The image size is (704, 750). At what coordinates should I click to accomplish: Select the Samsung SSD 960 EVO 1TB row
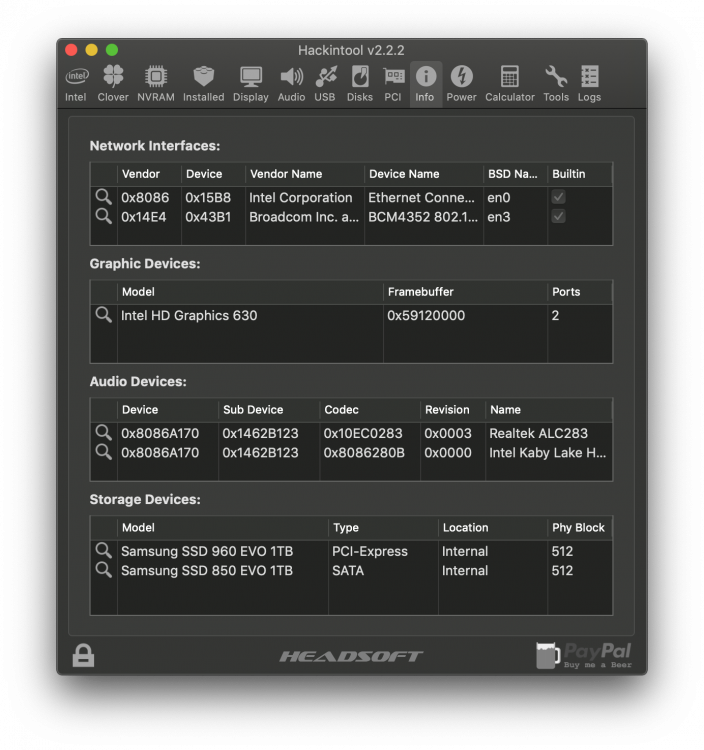[x=351, y=551]
